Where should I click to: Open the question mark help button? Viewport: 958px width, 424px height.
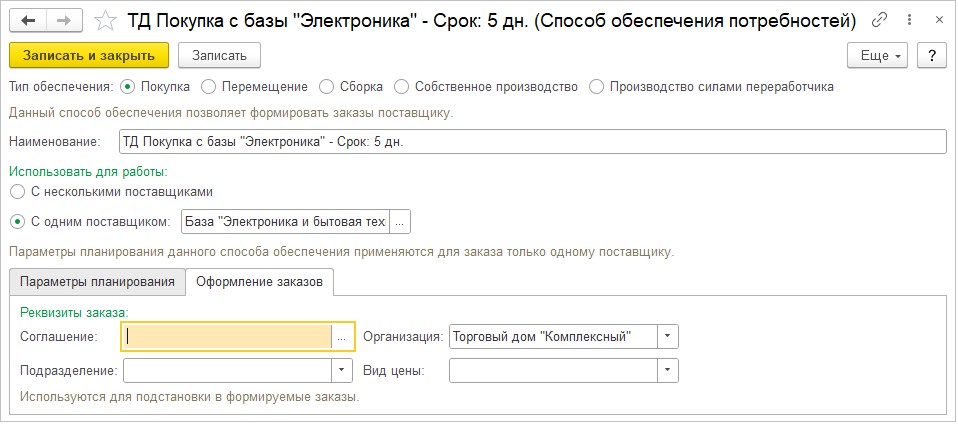[931, 54]
